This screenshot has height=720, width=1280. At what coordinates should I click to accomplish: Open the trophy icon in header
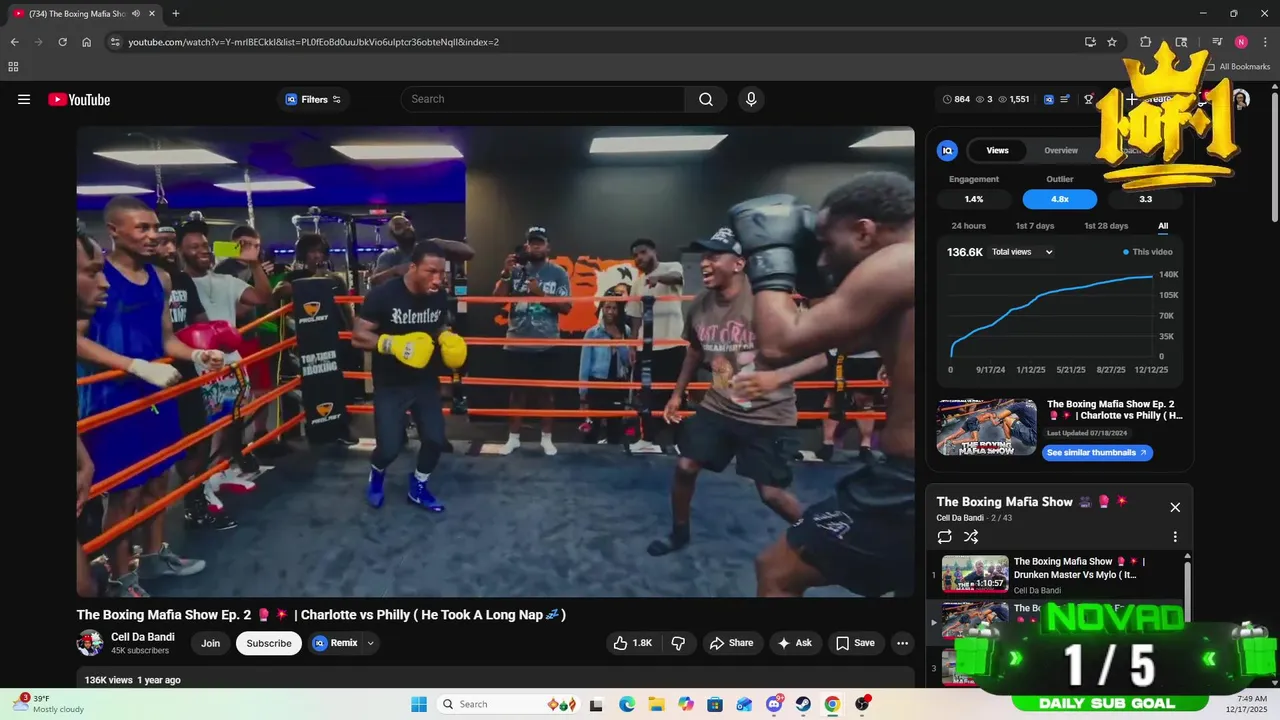pyautogui.click(x=1089, y=99)
